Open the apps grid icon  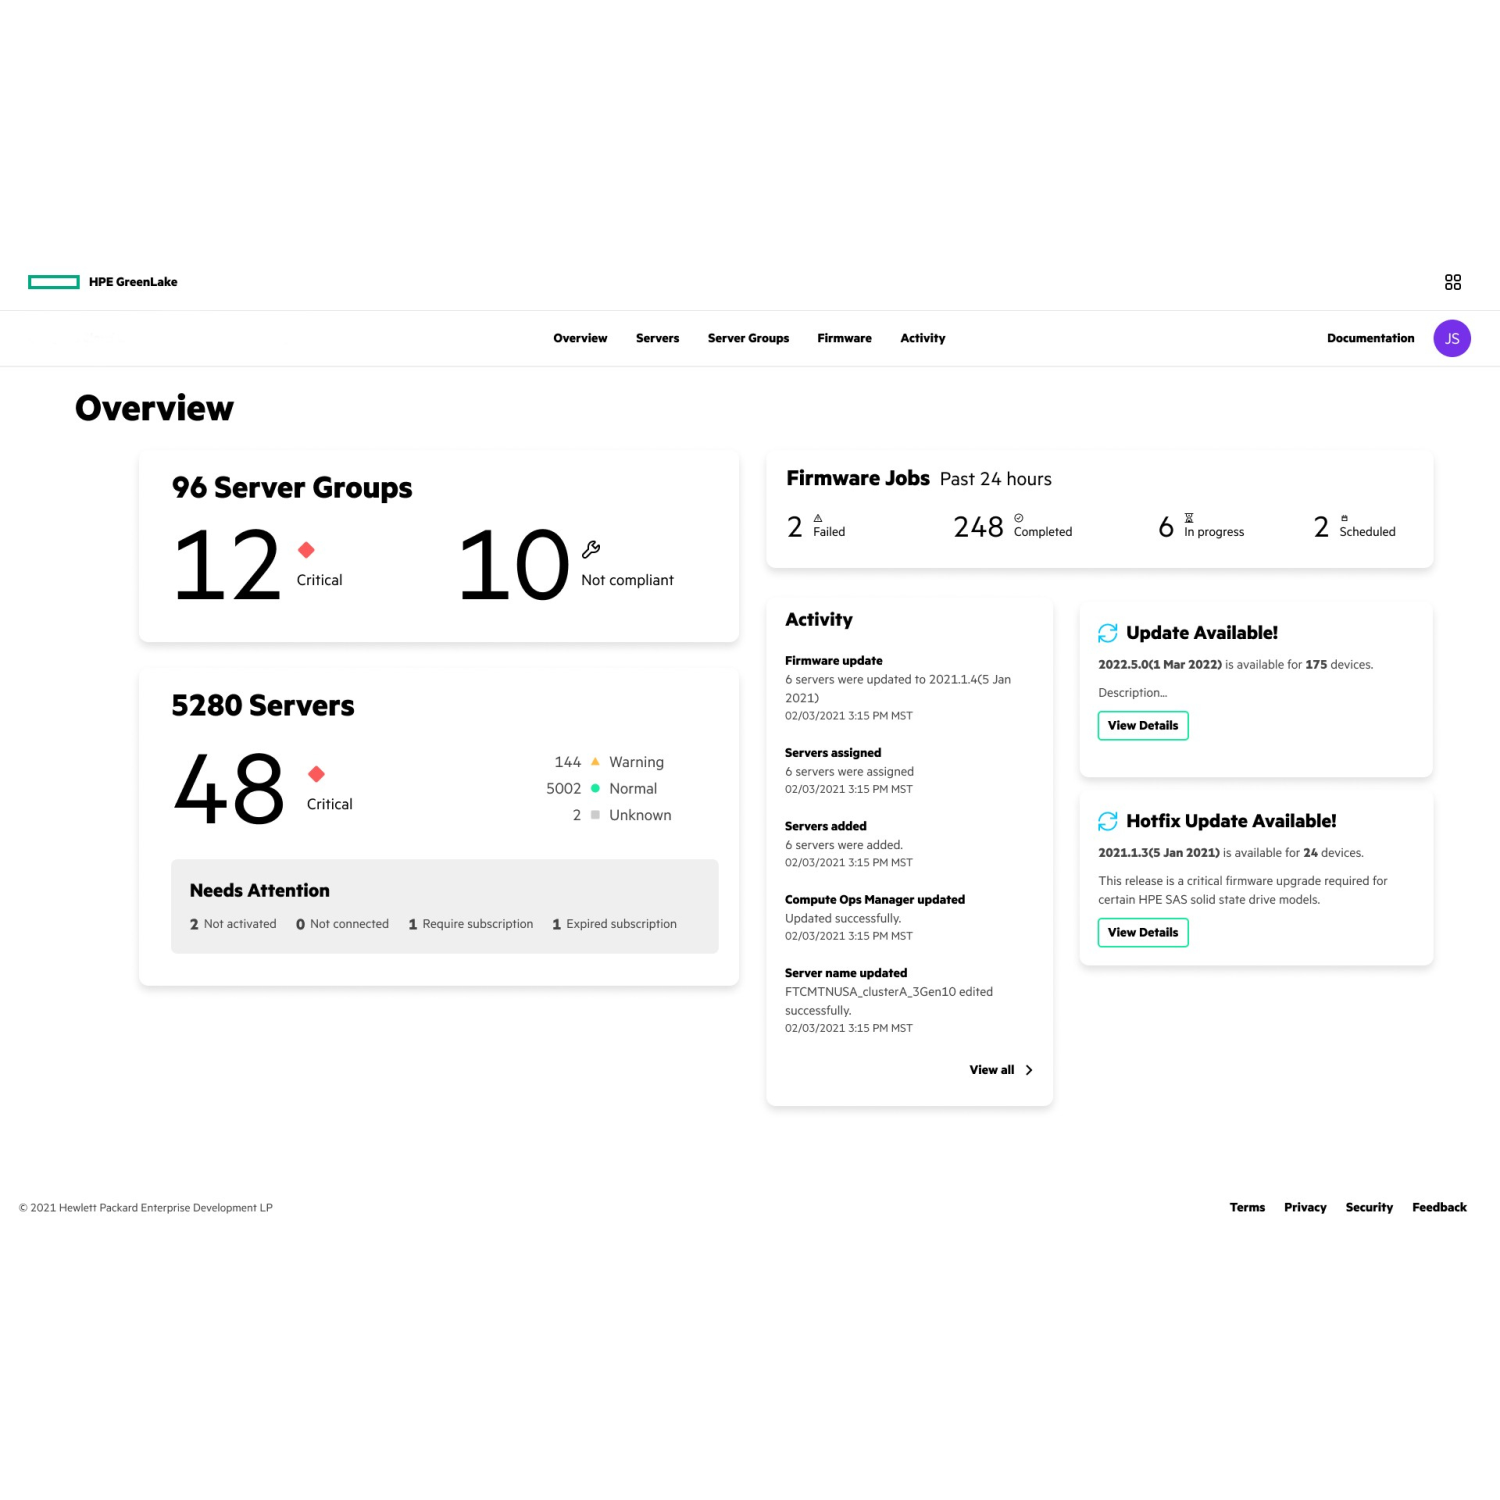pos(1452,282)
